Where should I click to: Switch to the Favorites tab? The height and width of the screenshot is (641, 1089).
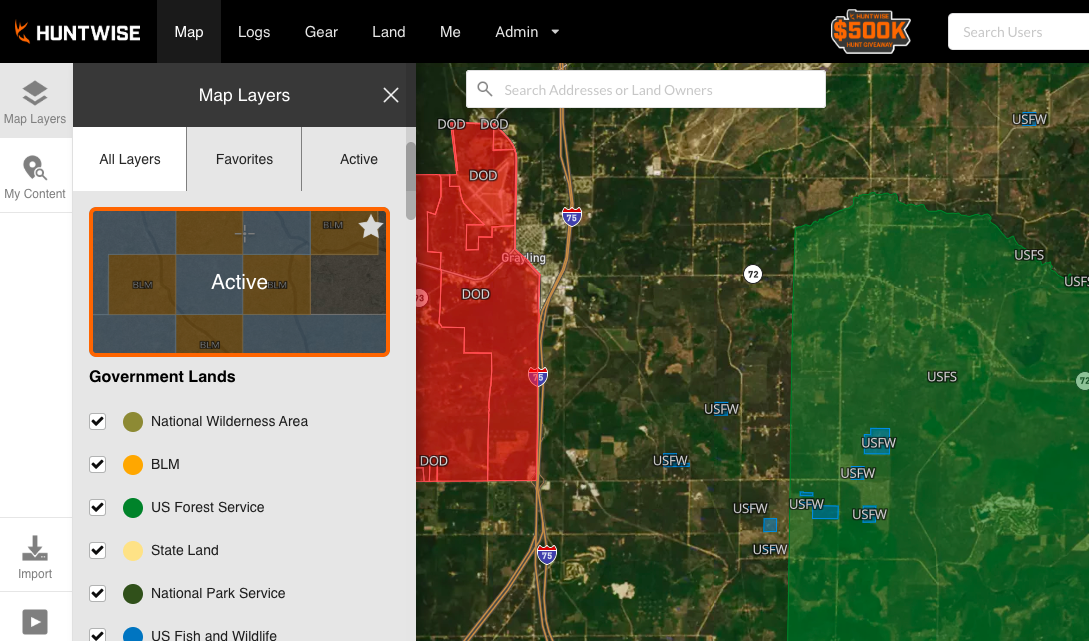pos(244,159)
